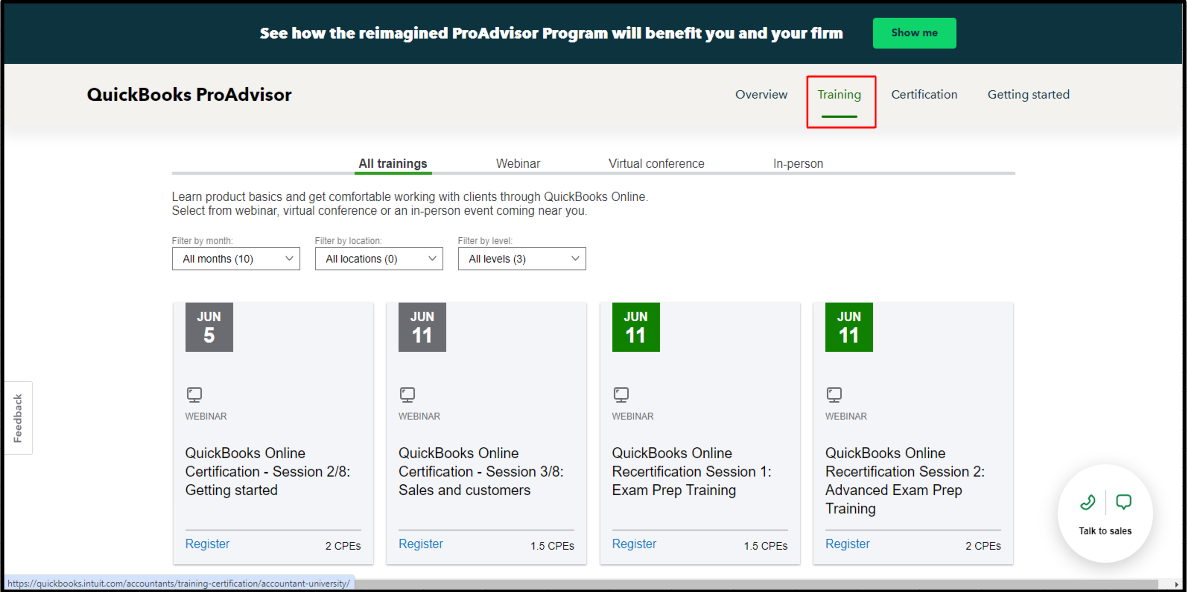The width and height of the screenshot is (1187, 592).
Task: Click the JUN 5 date badge
Action: (x=209, y=327)
